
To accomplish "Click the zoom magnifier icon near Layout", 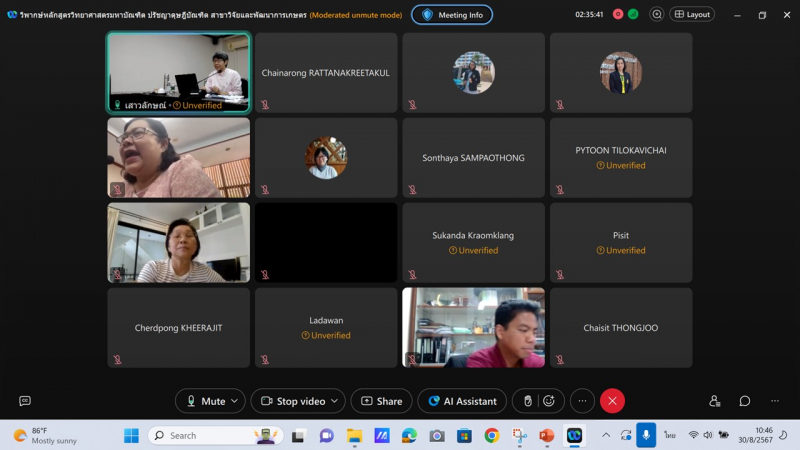I will tap(657, 15).
